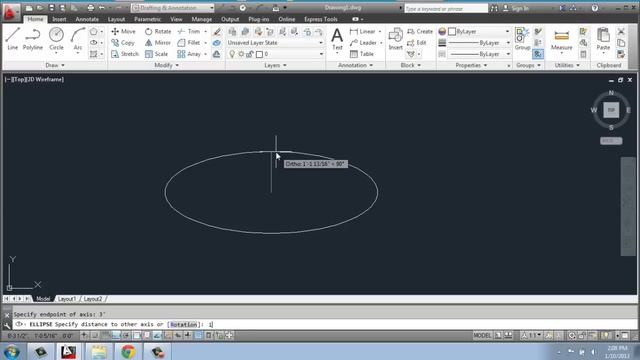Toggle the layer lock padlock icon
640x360 pixels.
[250, 54]
